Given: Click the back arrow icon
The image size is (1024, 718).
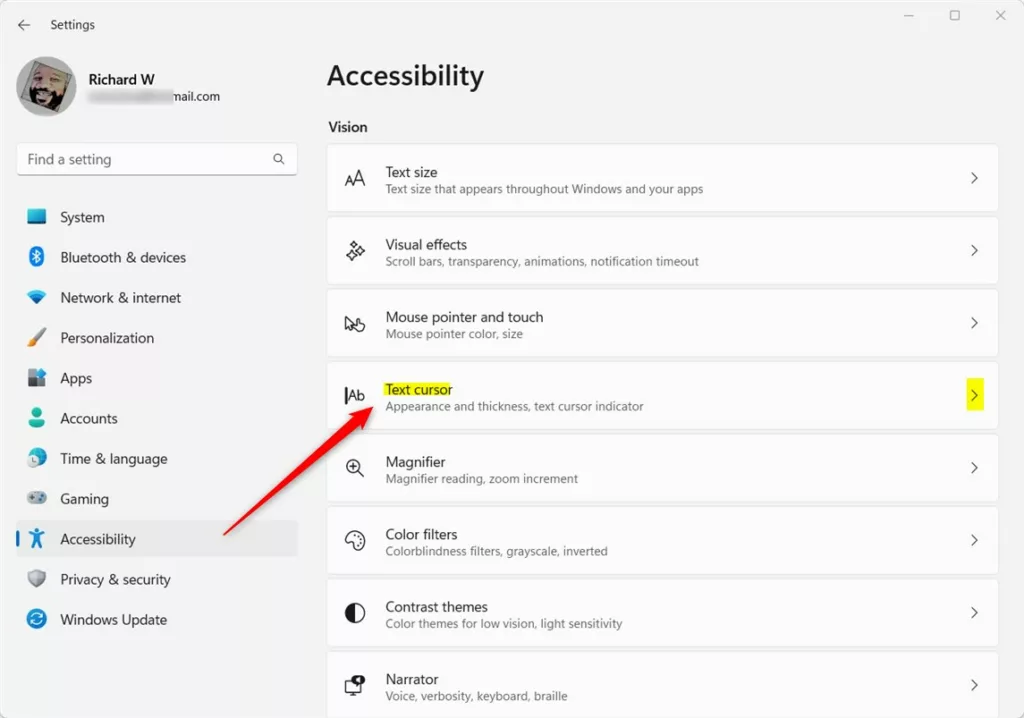Looking at the screenshot, I should point(24,25).
